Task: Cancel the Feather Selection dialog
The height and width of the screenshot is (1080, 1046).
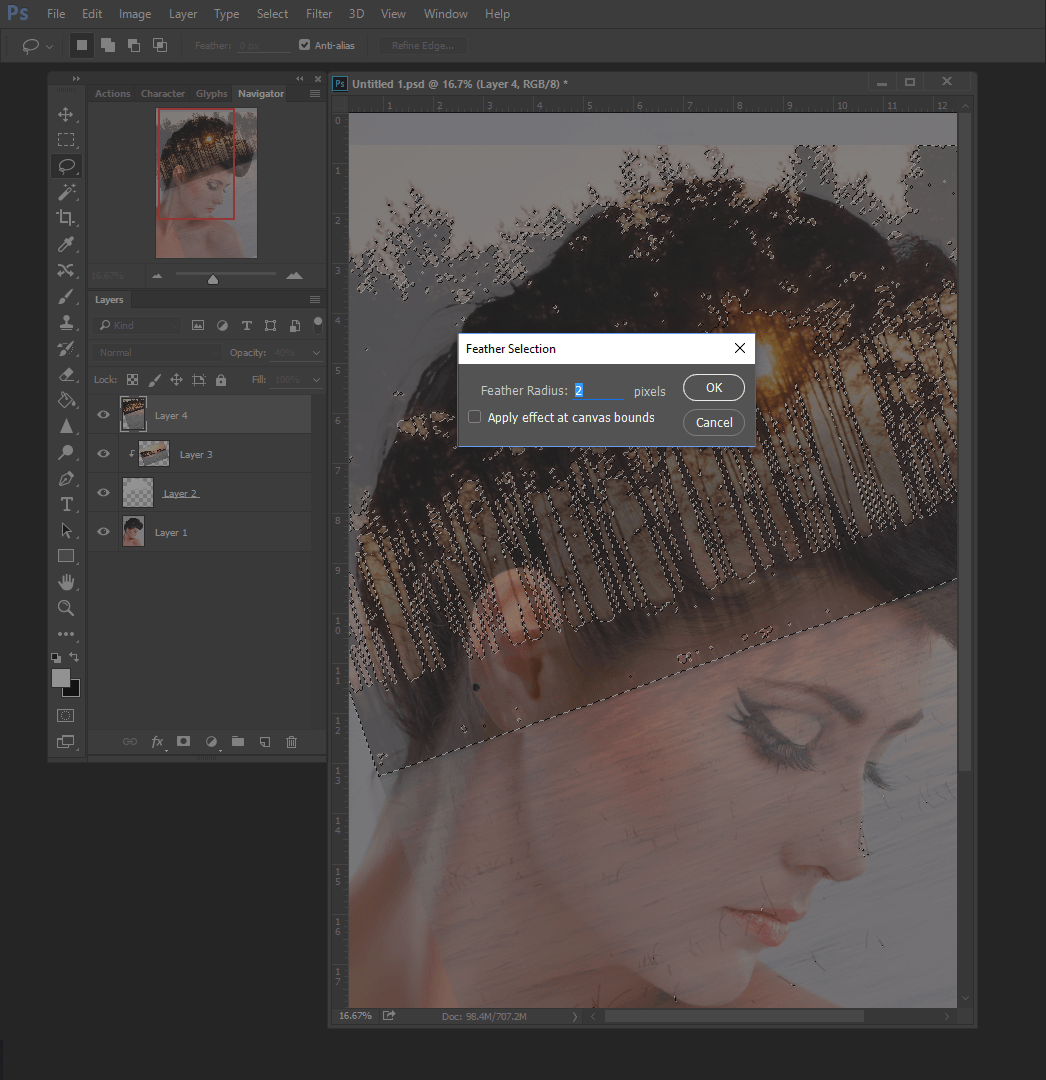Action: 713,422
